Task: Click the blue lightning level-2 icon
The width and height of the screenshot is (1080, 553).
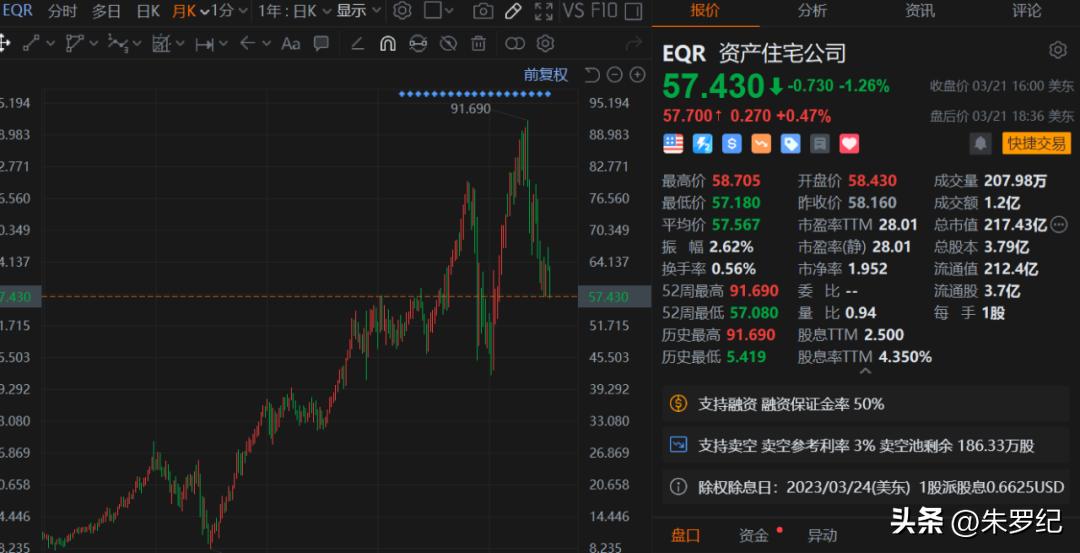Action: tap(703, 143)
